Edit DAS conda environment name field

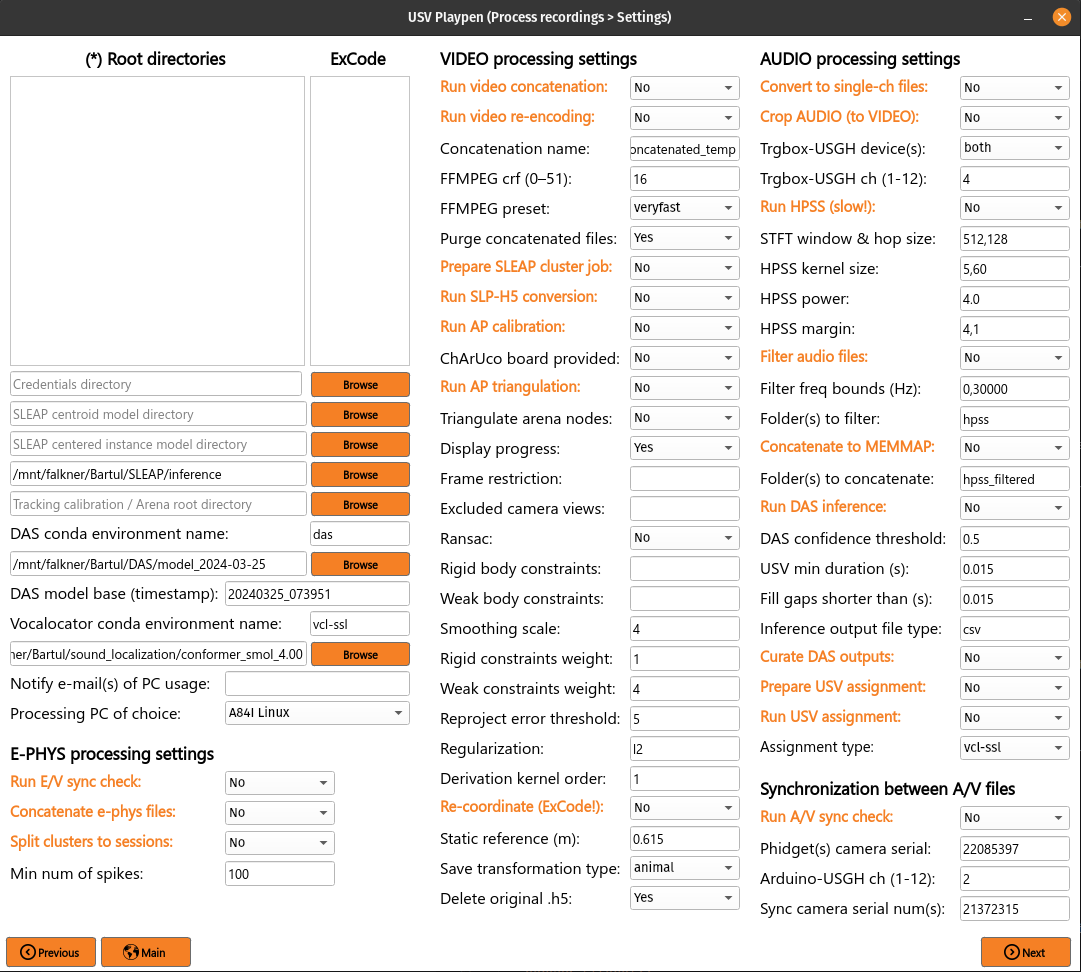(360, 534)
